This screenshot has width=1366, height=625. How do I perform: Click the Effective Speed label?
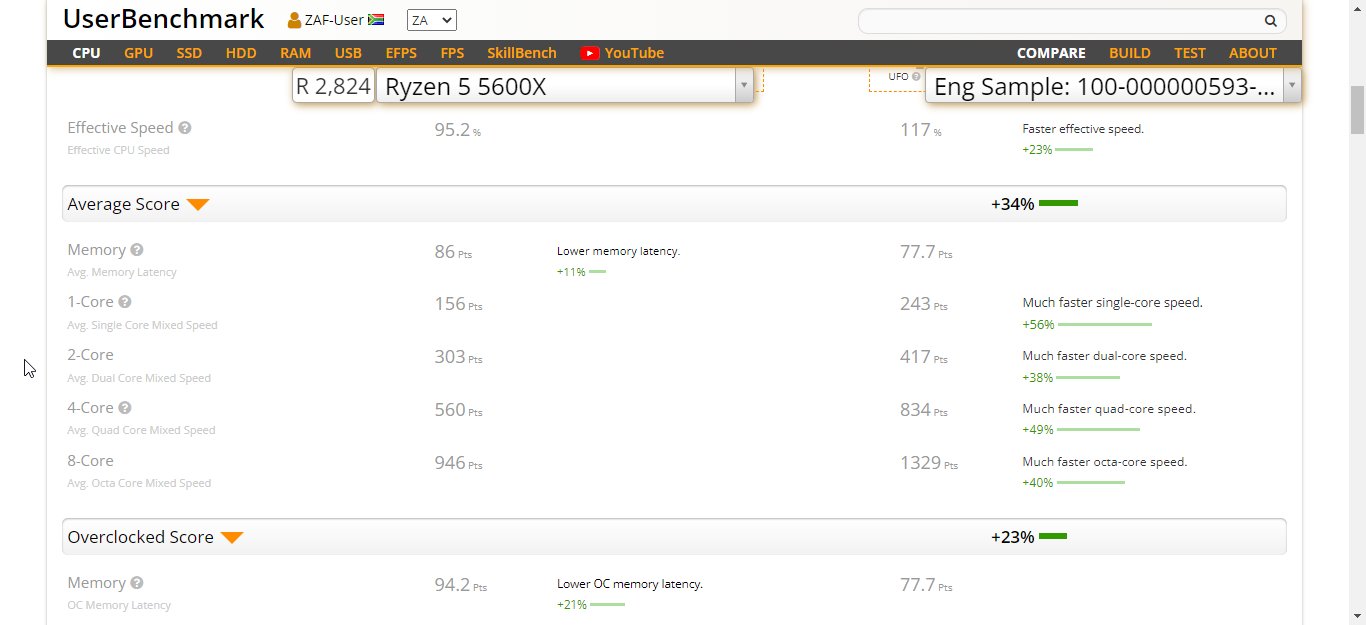click(120, 128)
